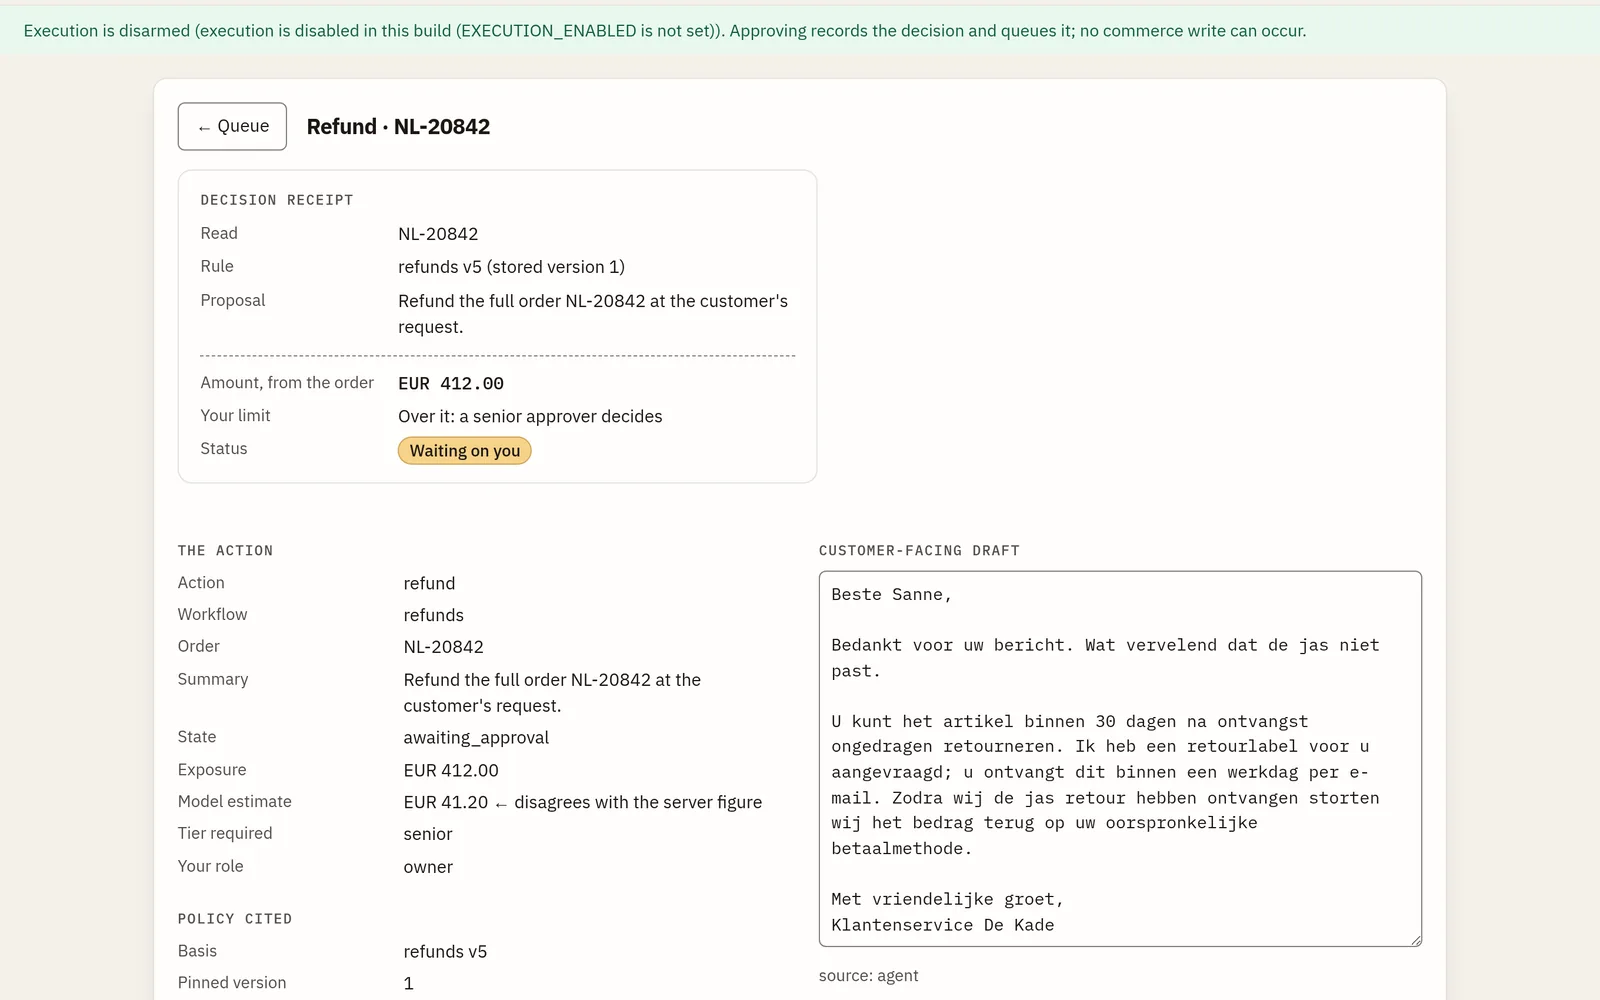Click the 'source: agent' label below the draft

point(868,976)
